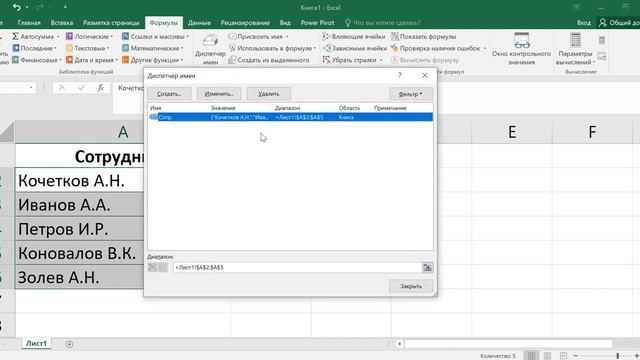Select the defined name row in list
The height and width of the screenshot is (360, 640).
pyautogui.click(x=290, y=117)
